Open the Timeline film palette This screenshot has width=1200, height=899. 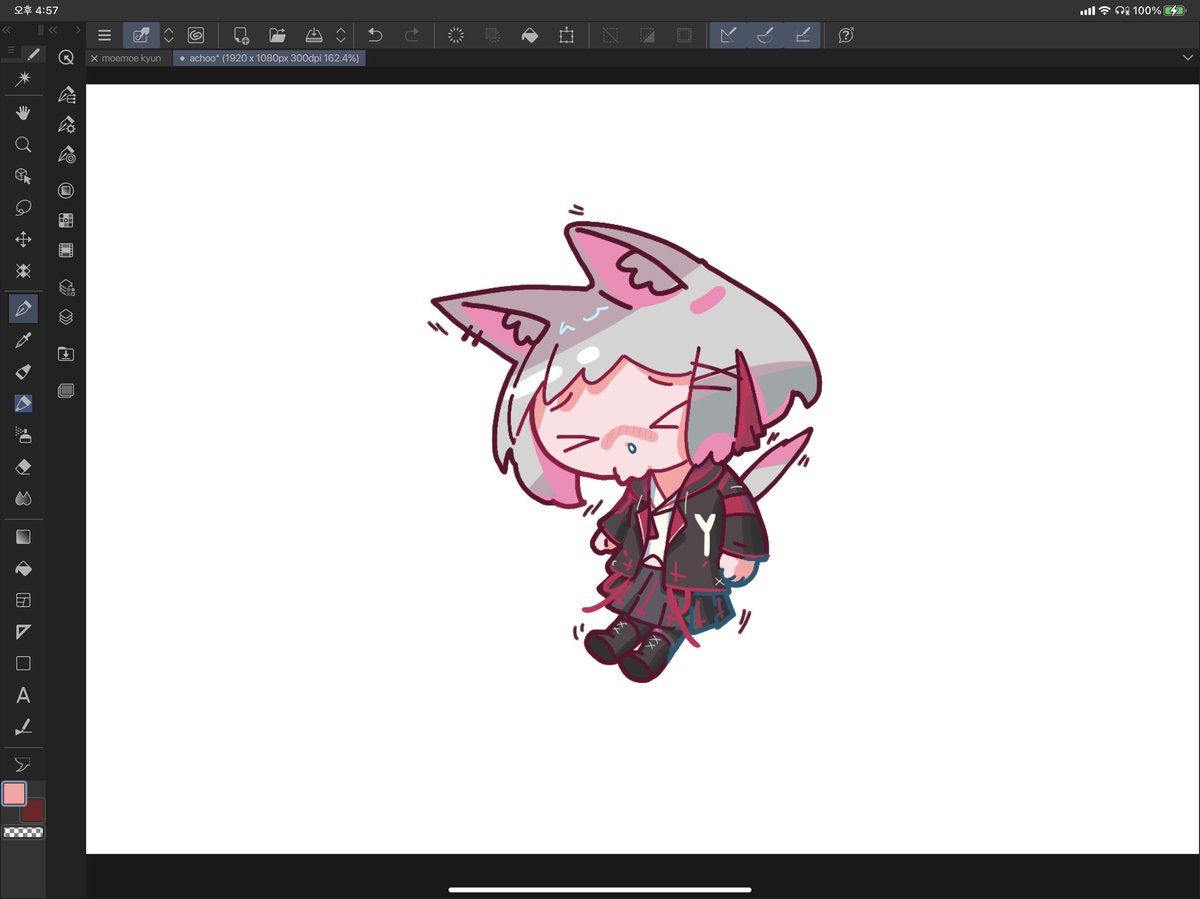pos(66,250)
